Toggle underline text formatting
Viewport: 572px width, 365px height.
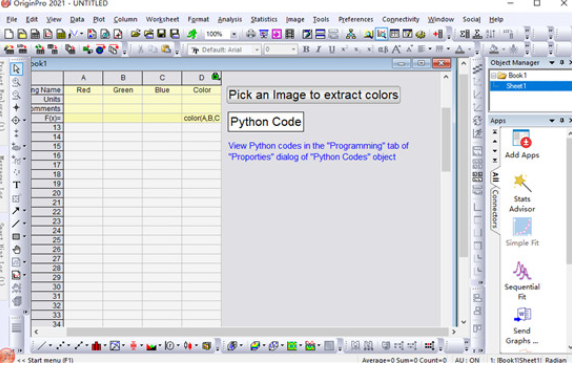[331, 49]
